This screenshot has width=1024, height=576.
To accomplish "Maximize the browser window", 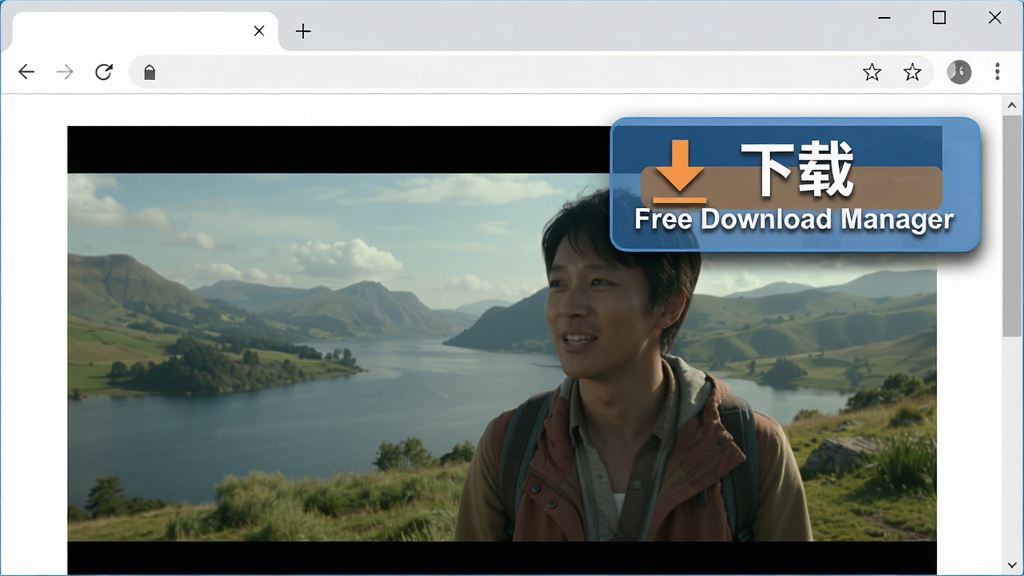I will pyautogui.click(x=939, y=18).
